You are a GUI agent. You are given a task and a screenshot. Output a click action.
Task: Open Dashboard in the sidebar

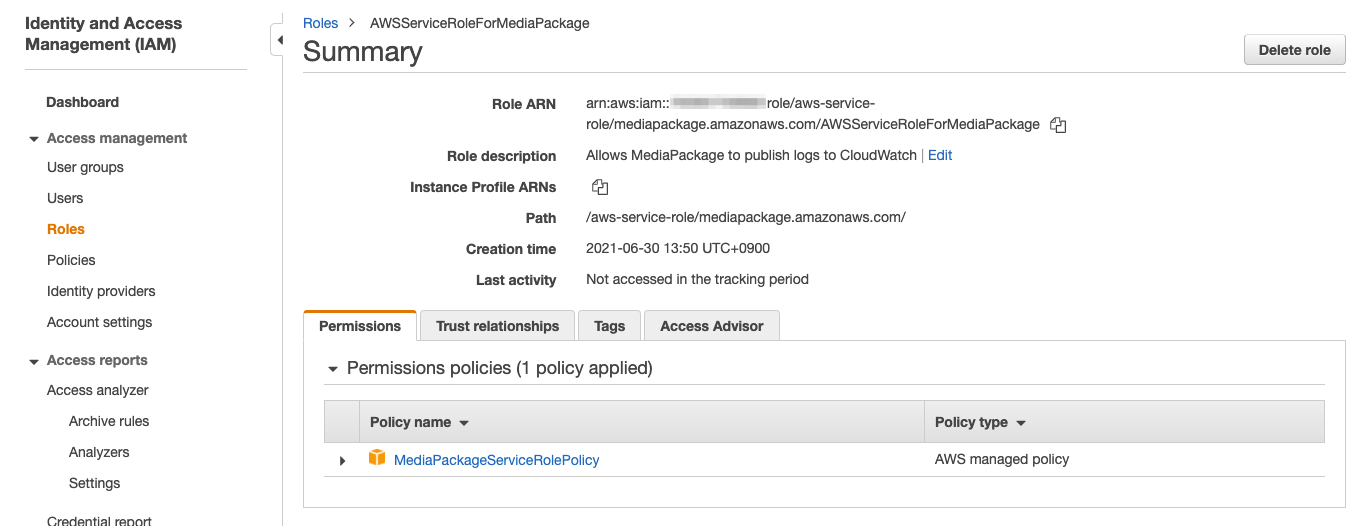[x=82, y=102]
